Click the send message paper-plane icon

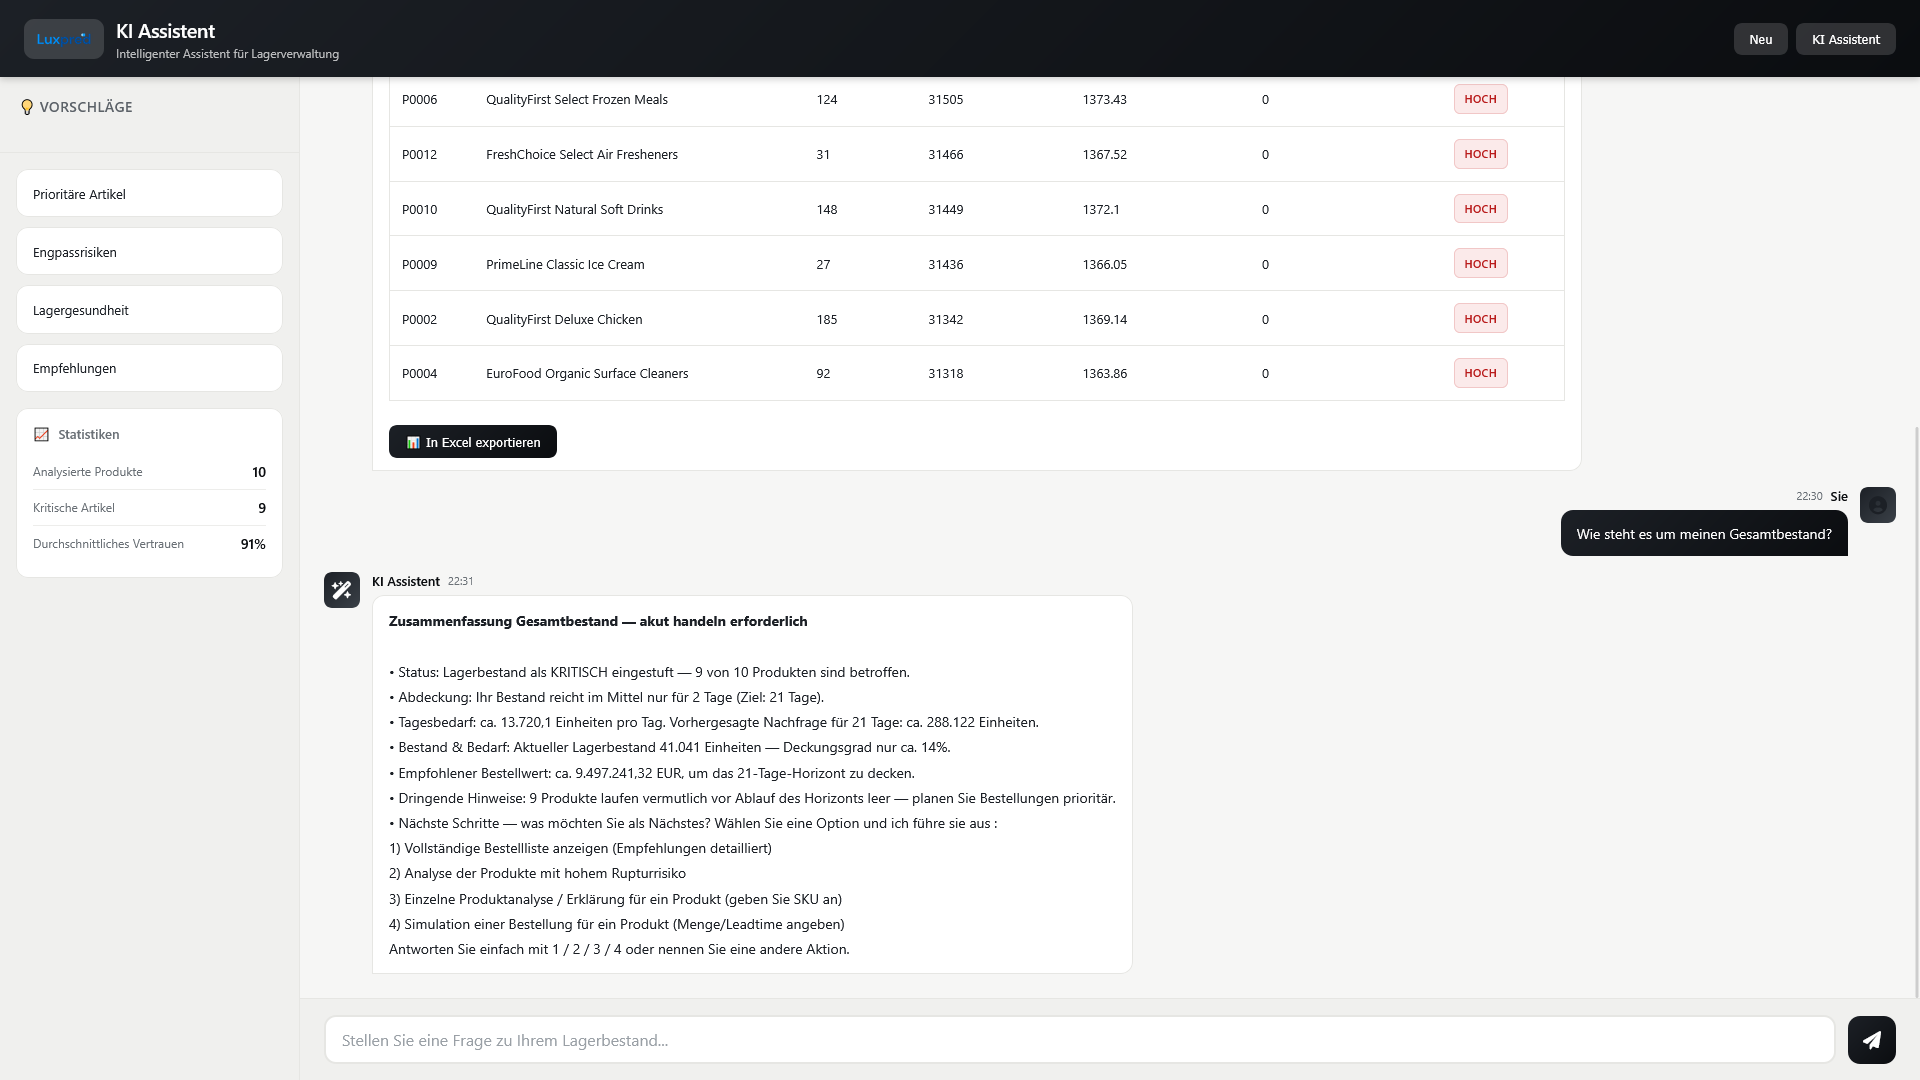(x=1871, y=1040)
